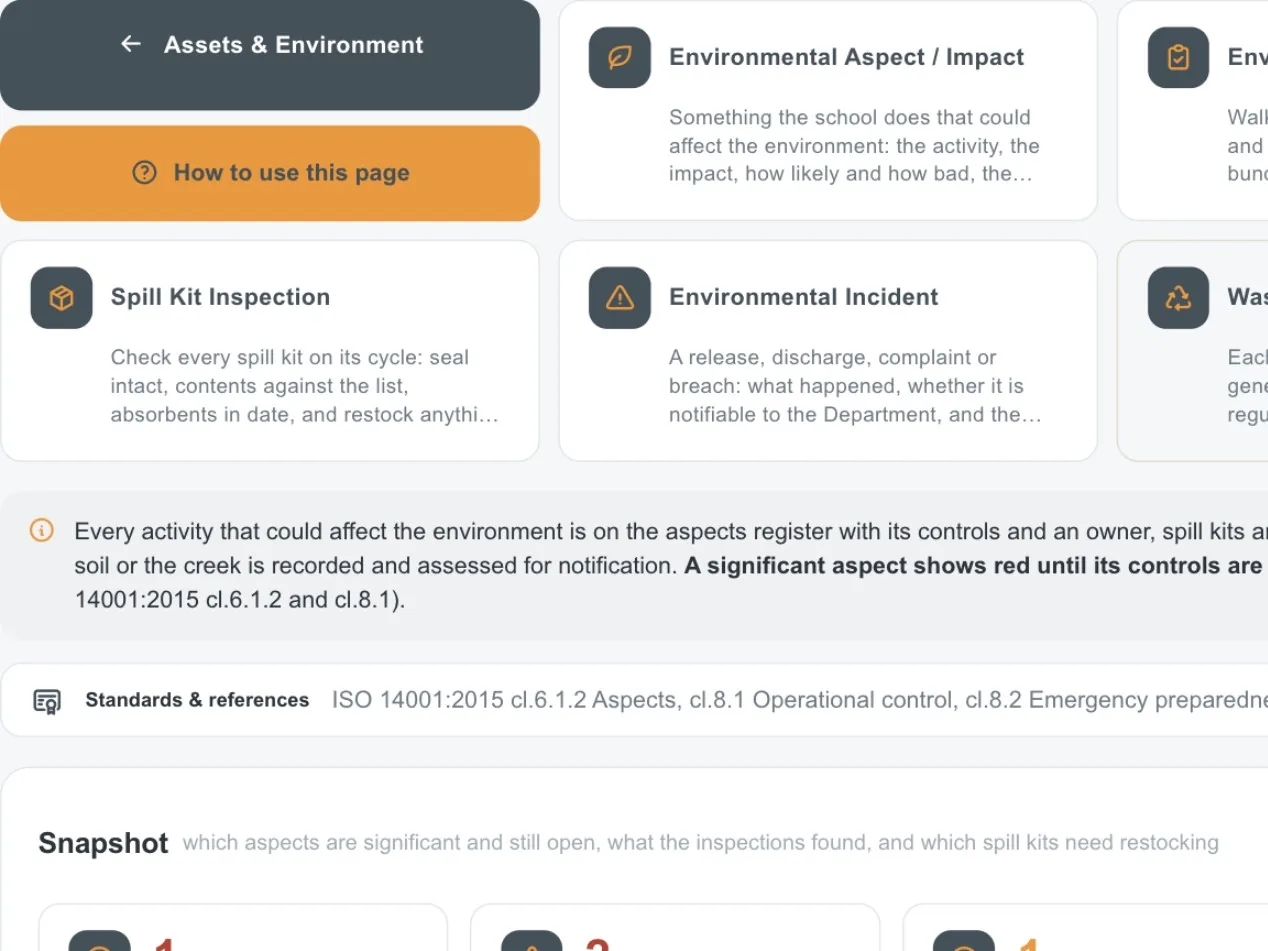The height and width of the screenshot is (951, 1268).
Task: Click the back arrow beside Assets & Environment
Action: tap(131, 44)
